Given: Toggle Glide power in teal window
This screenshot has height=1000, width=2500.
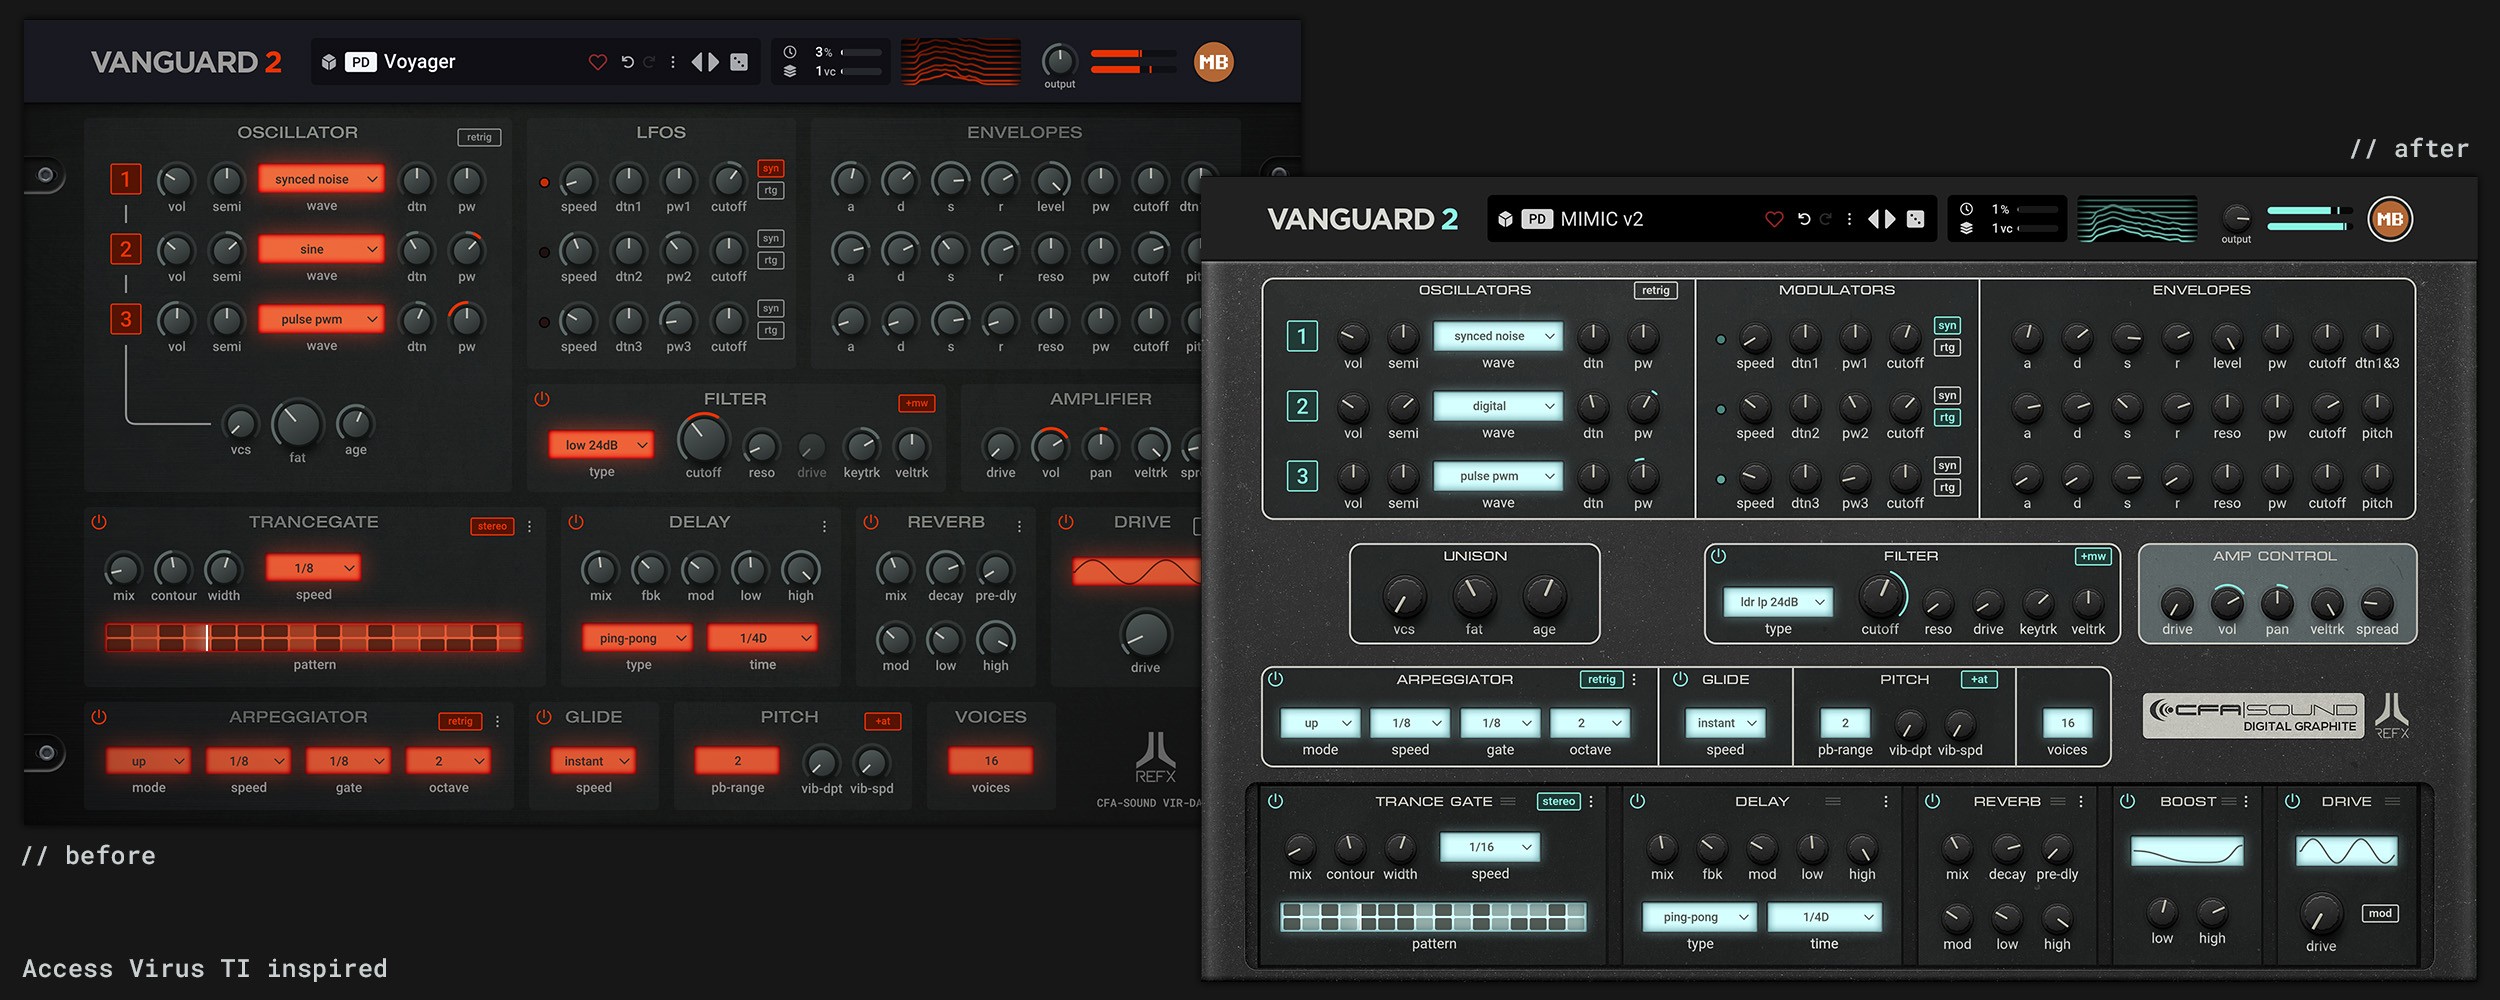Looking at the screenshot, I should (1681, 679).
